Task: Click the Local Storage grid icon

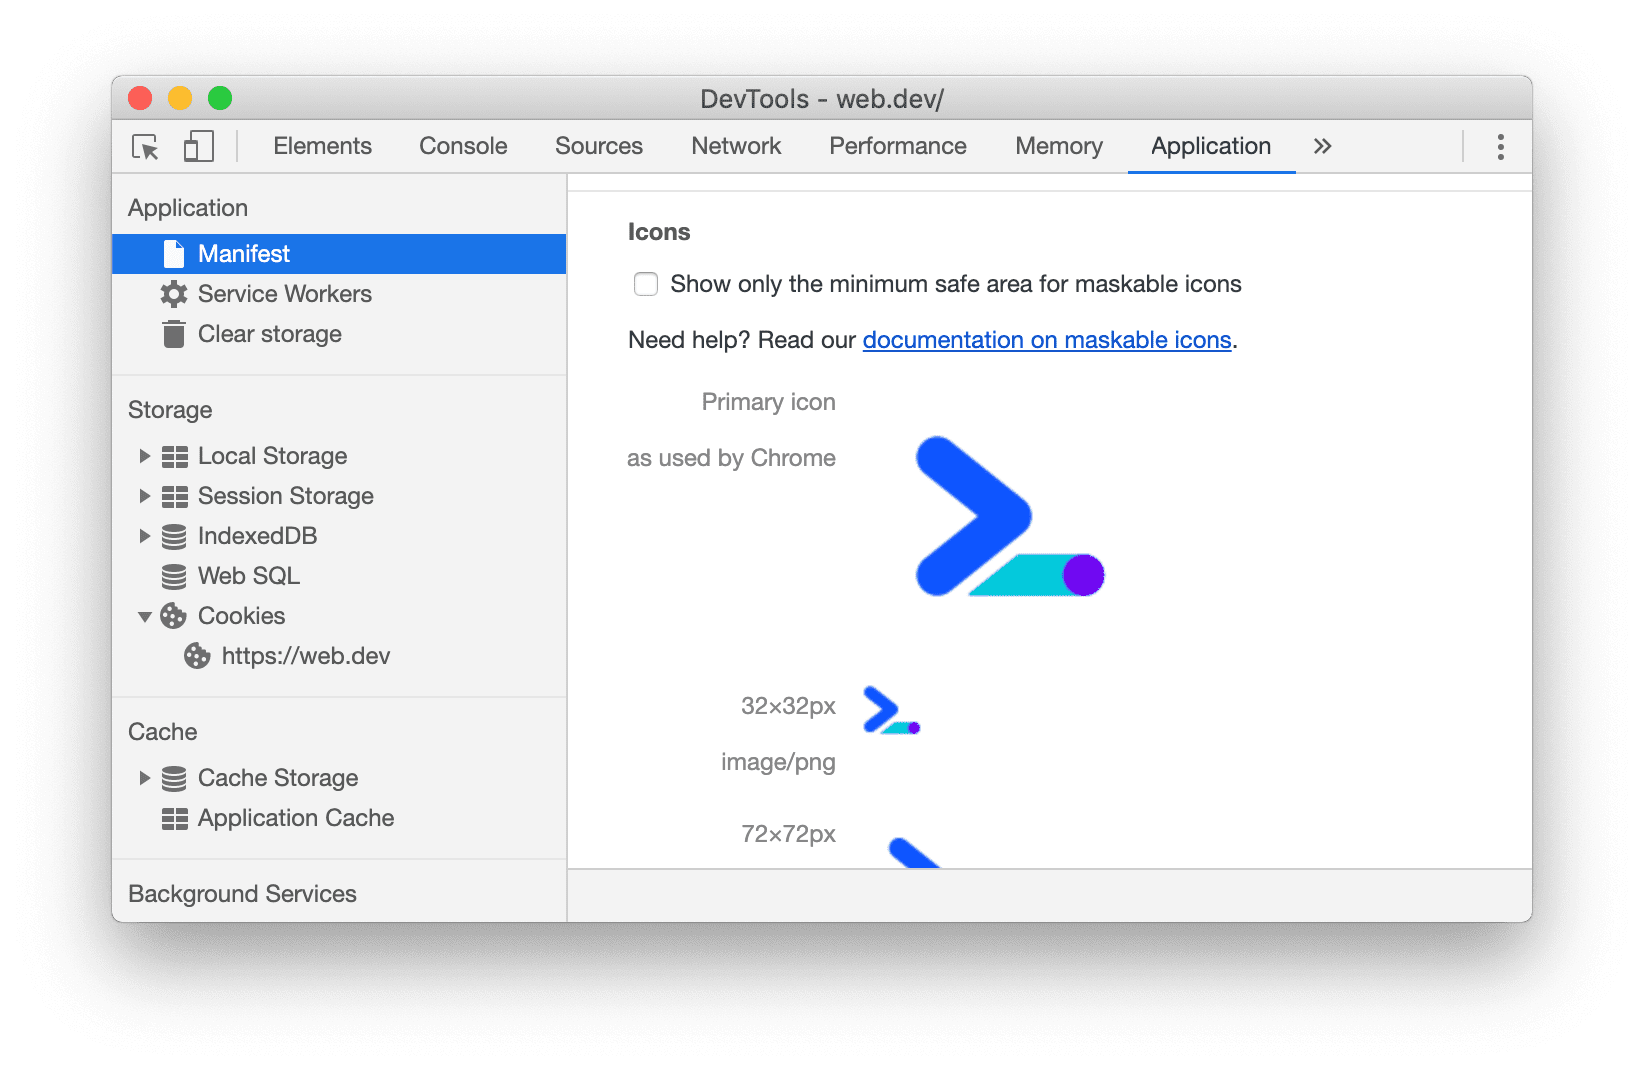Action: pos(173,456)
